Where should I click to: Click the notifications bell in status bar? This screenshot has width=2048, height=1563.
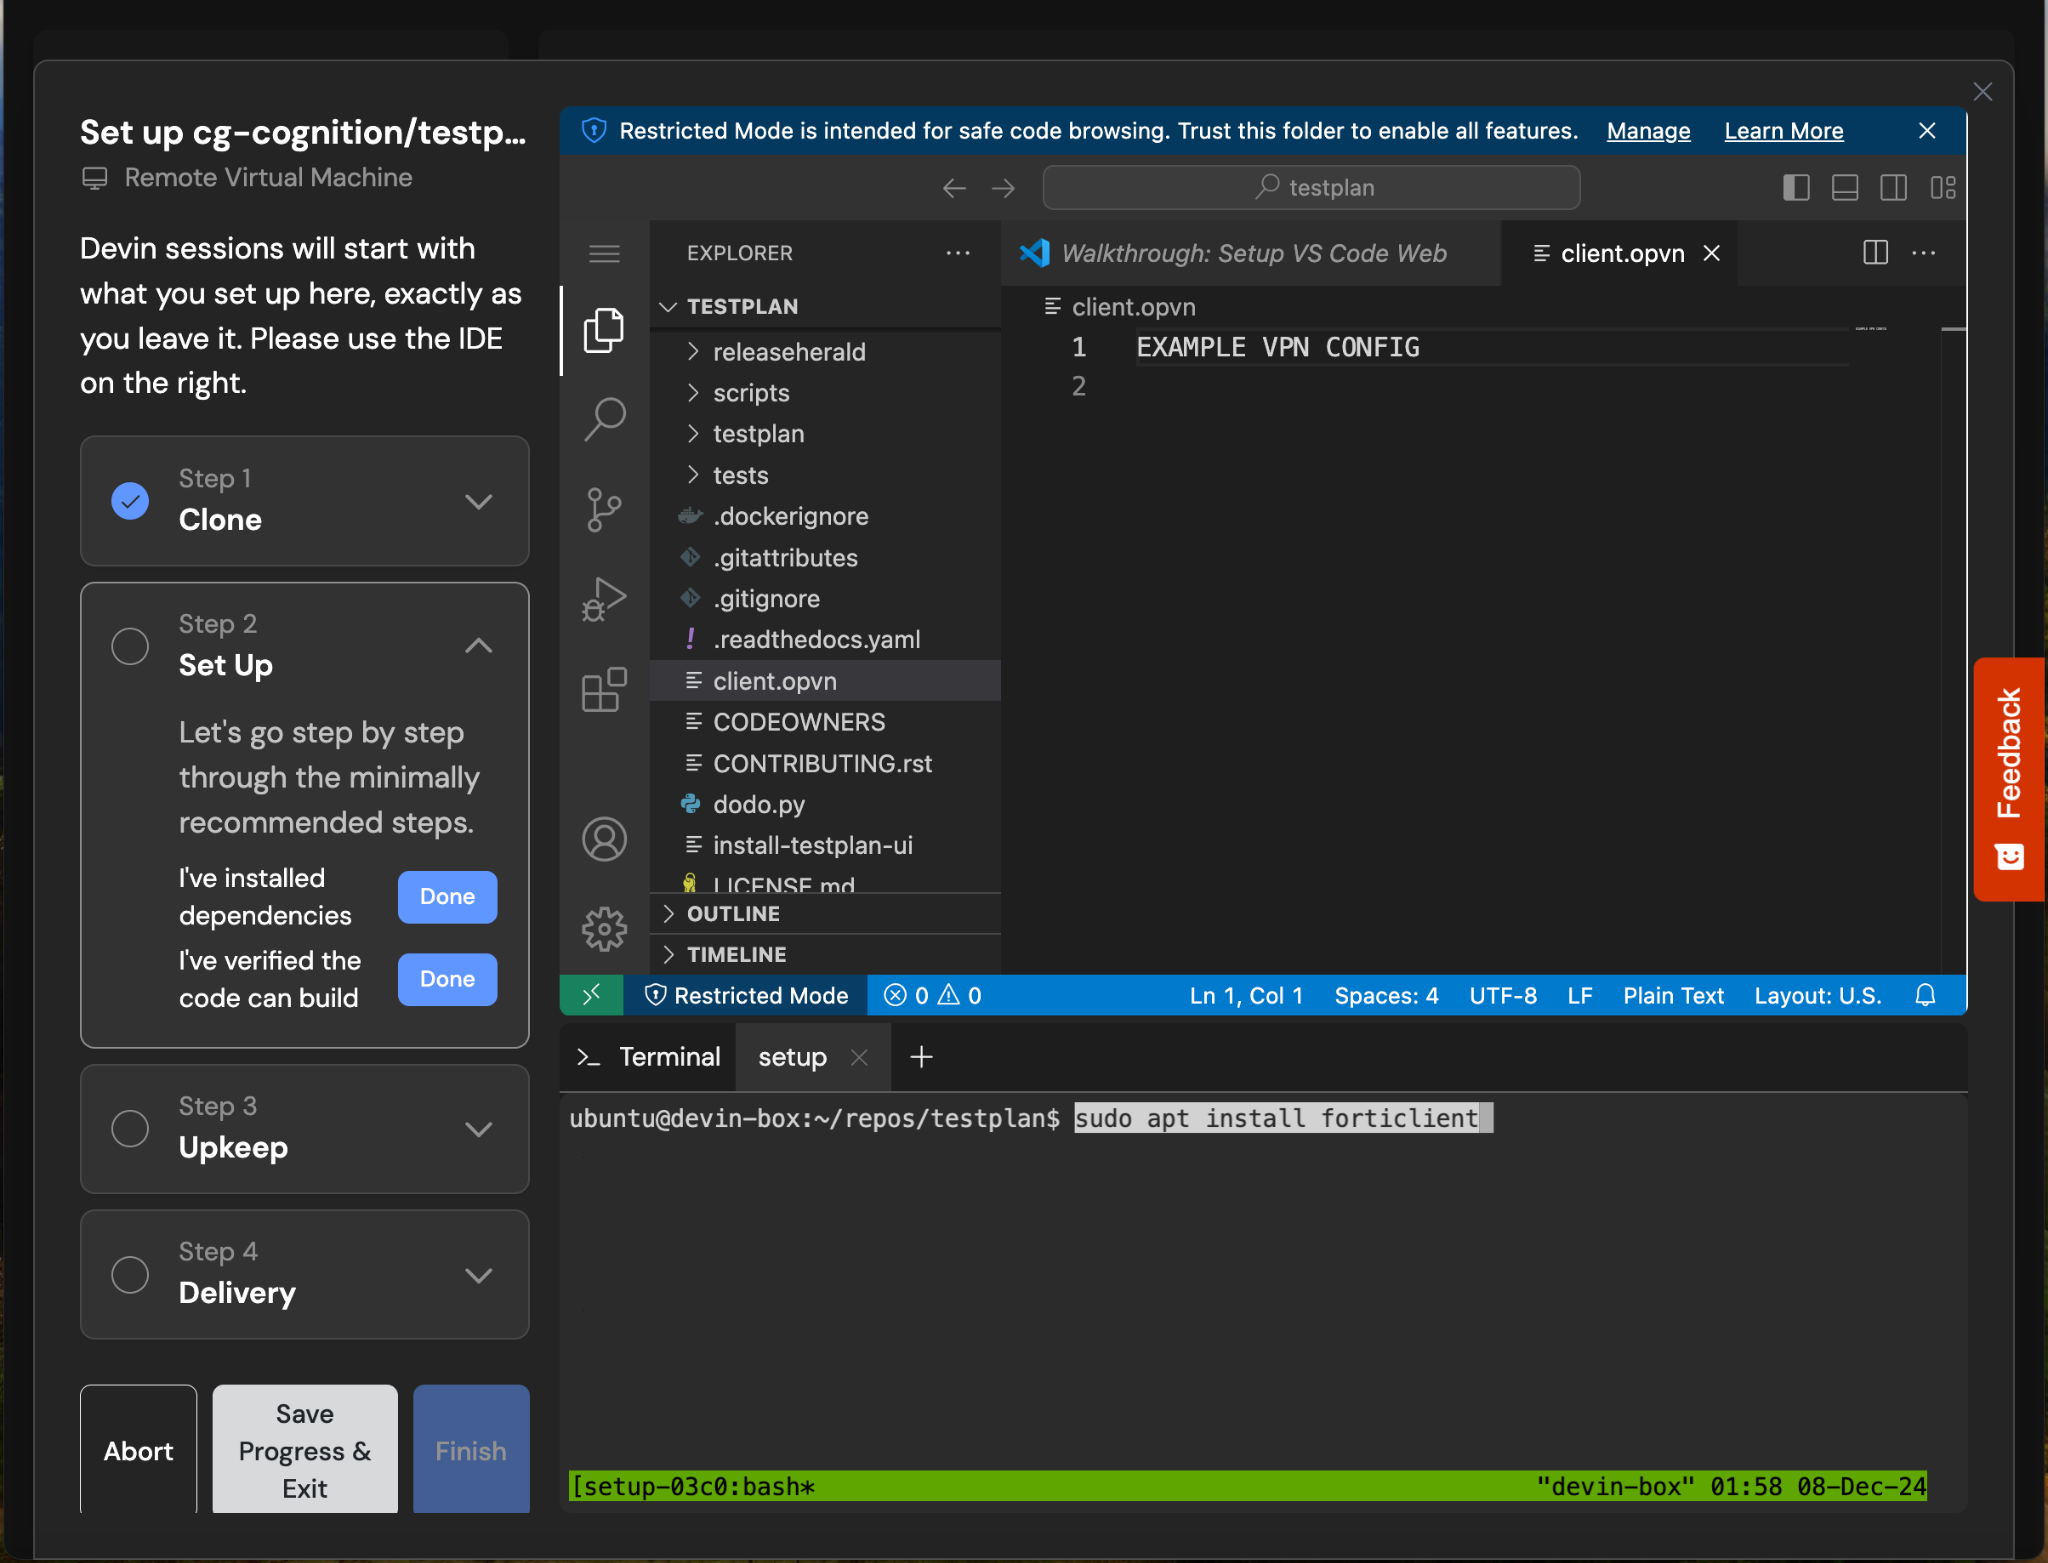[1925, 995]
